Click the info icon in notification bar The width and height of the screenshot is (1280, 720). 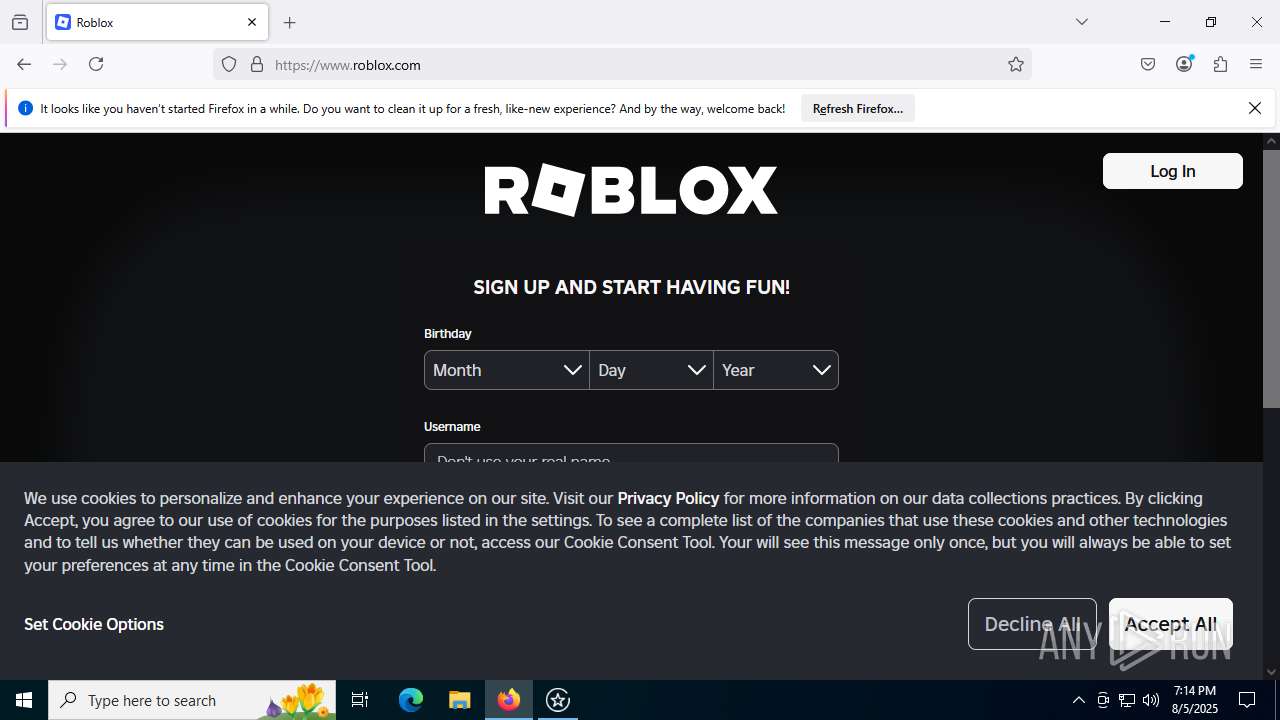click(26, 108)
